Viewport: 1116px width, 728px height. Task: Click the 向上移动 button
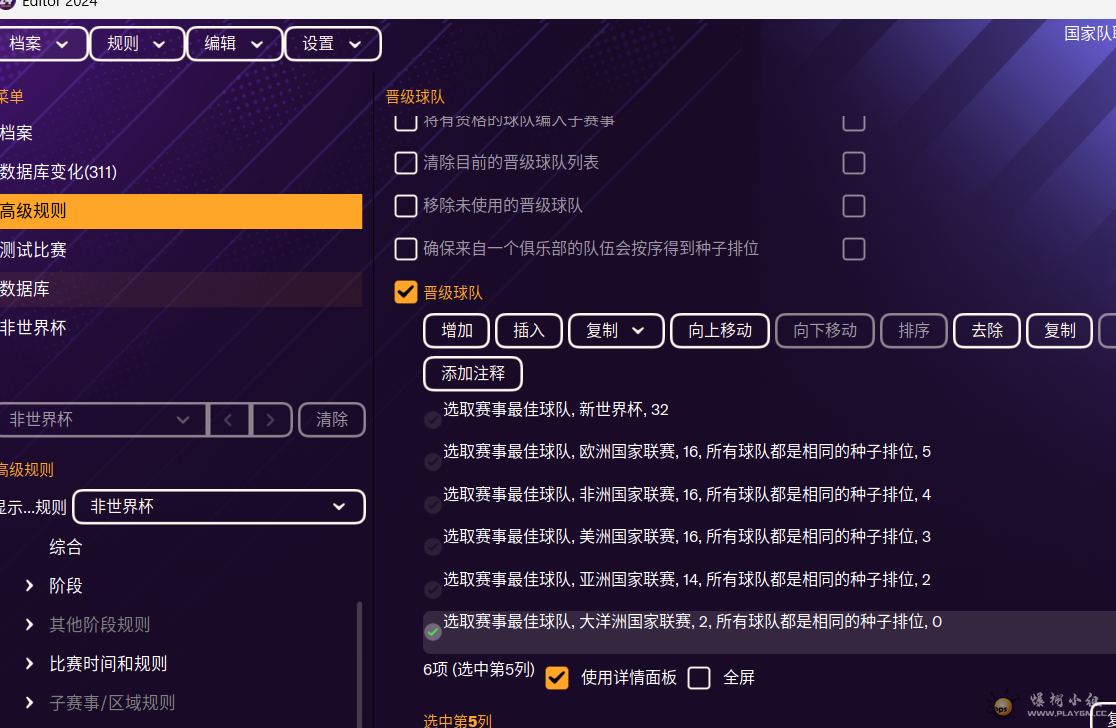[719, 331]
